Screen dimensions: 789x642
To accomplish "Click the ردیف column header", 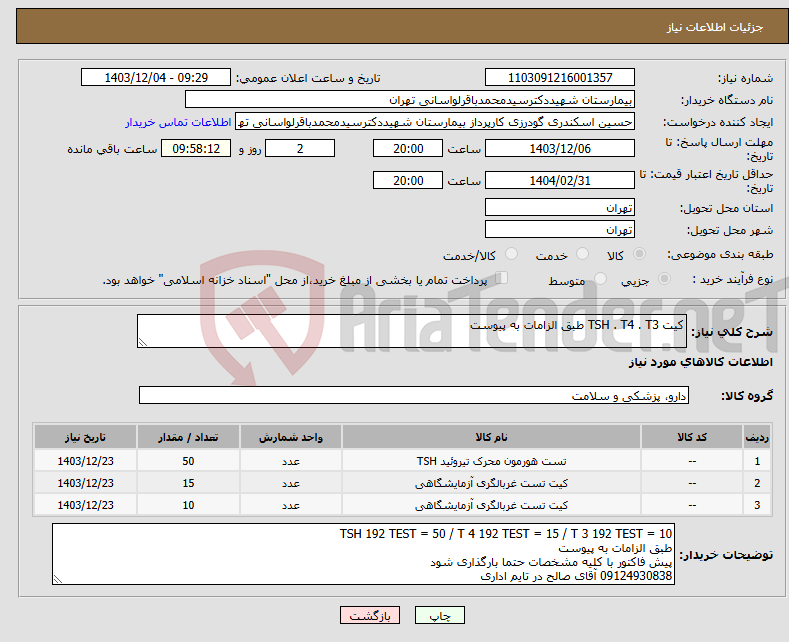I will coord(757,437).
